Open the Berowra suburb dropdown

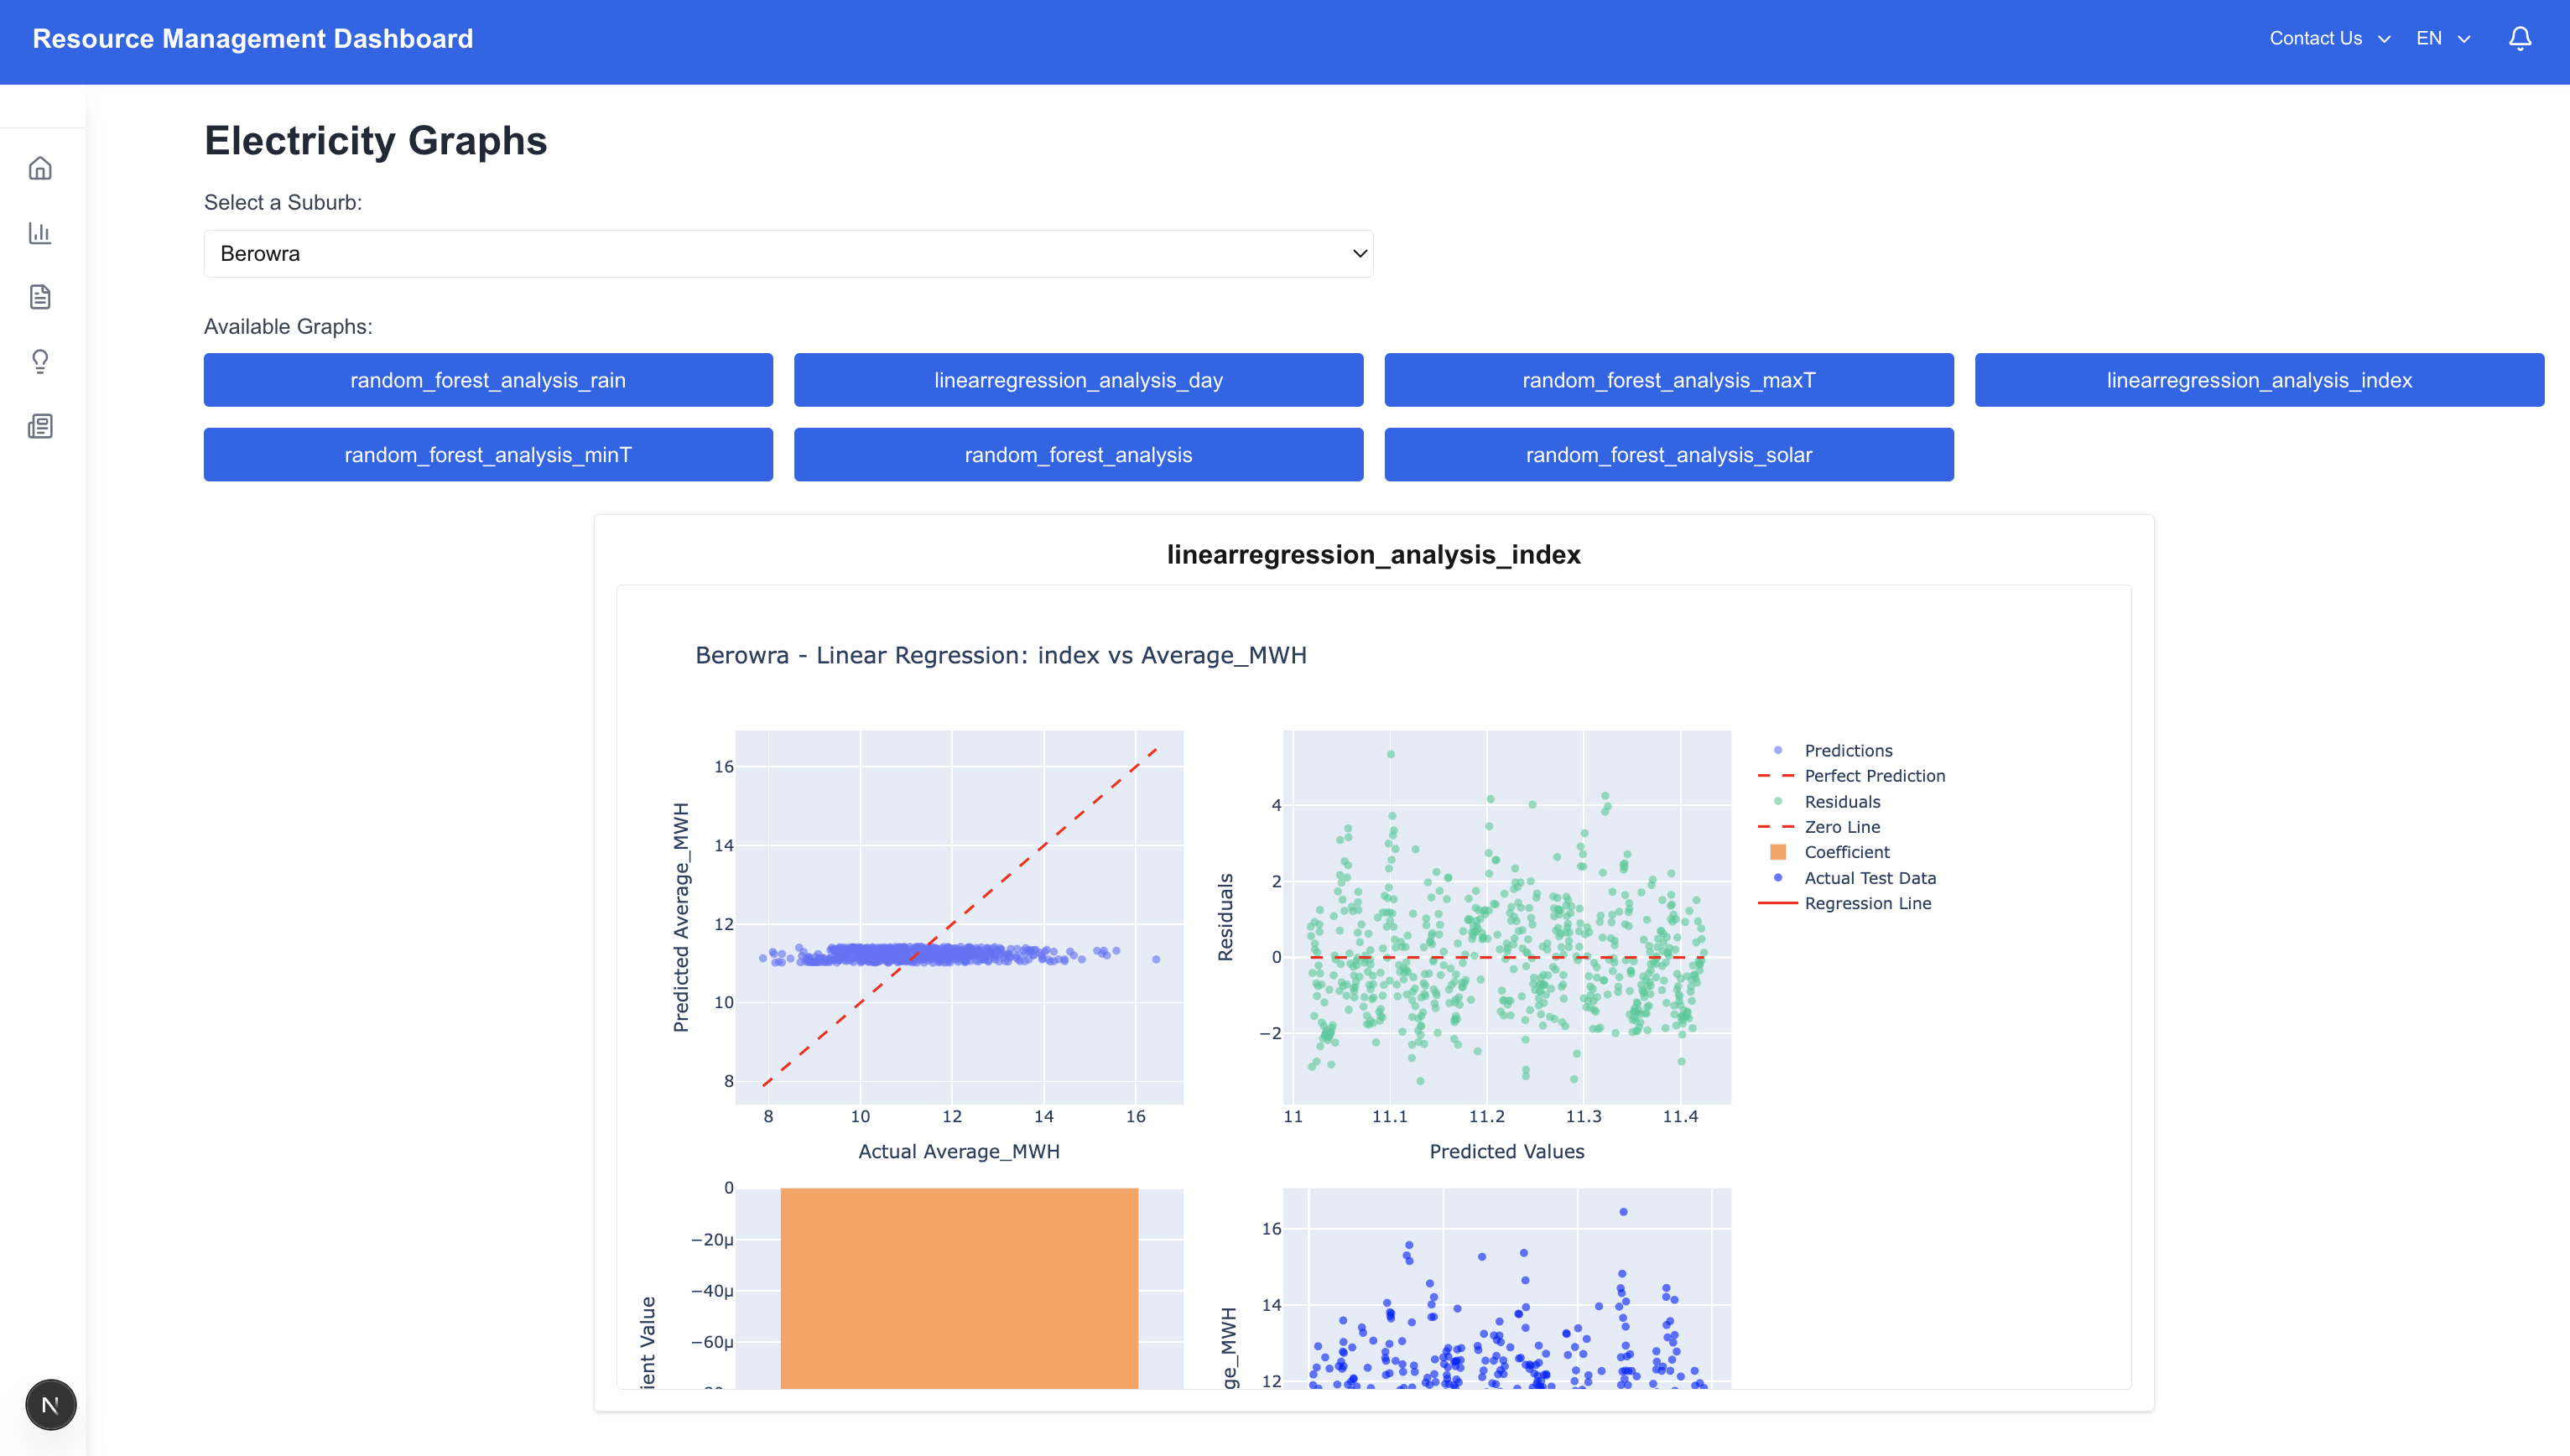click(x=788, y=254)
